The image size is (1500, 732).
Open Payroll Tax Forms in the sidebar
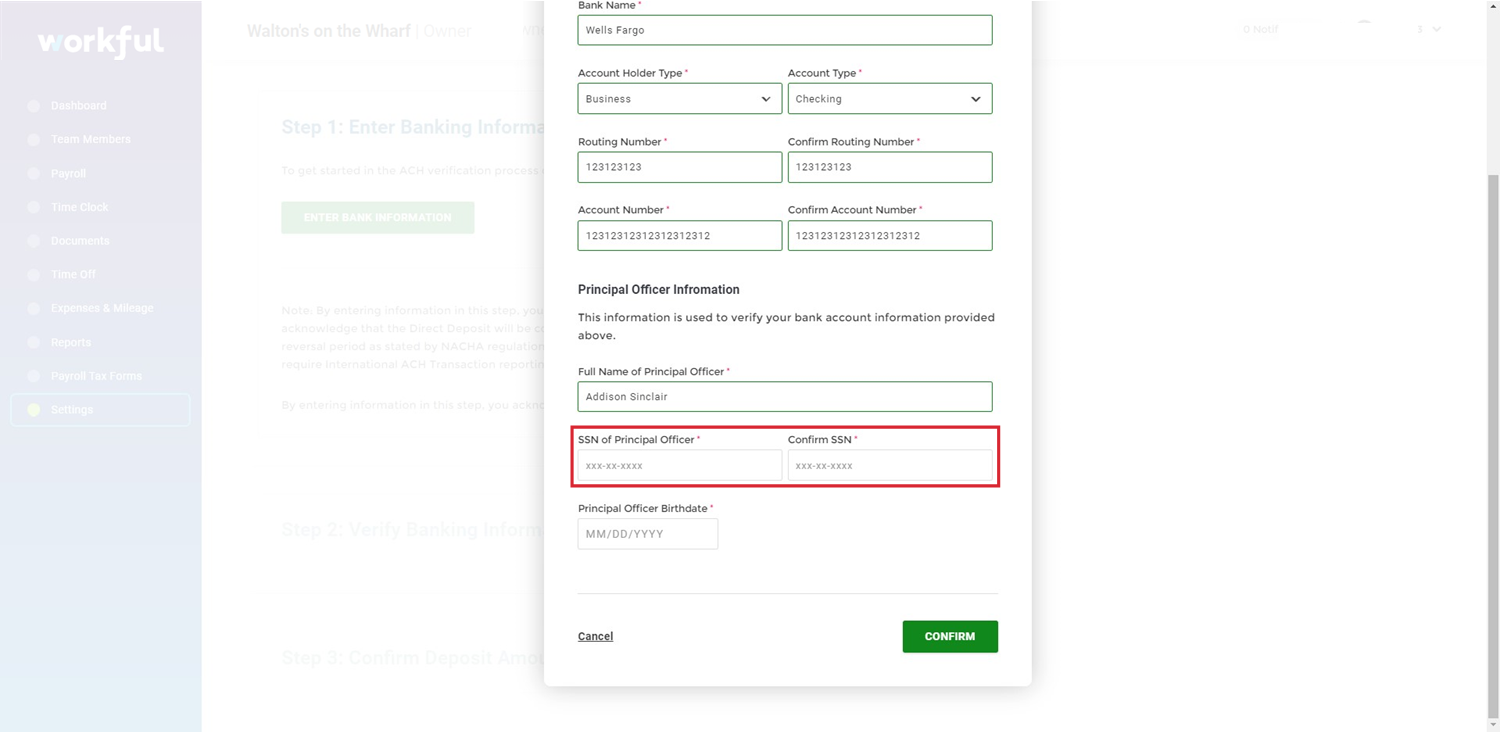click(x=97, y=376)
